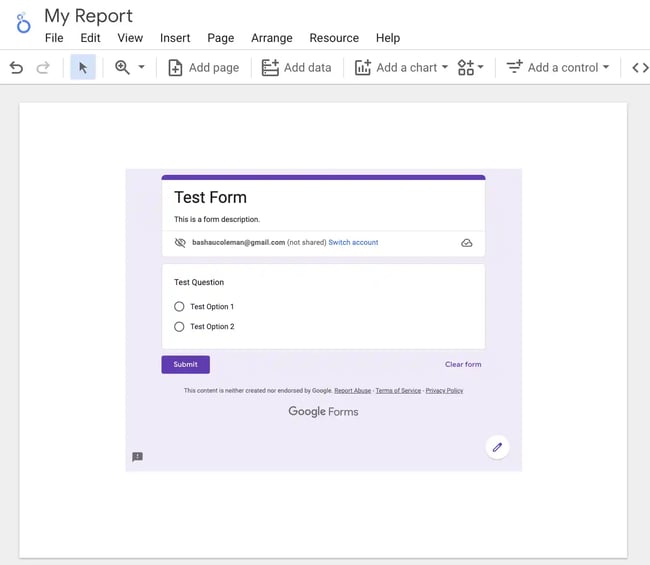Screen dimensions: 650x565
Task: Click the Add page button
Action: (204, 67)
